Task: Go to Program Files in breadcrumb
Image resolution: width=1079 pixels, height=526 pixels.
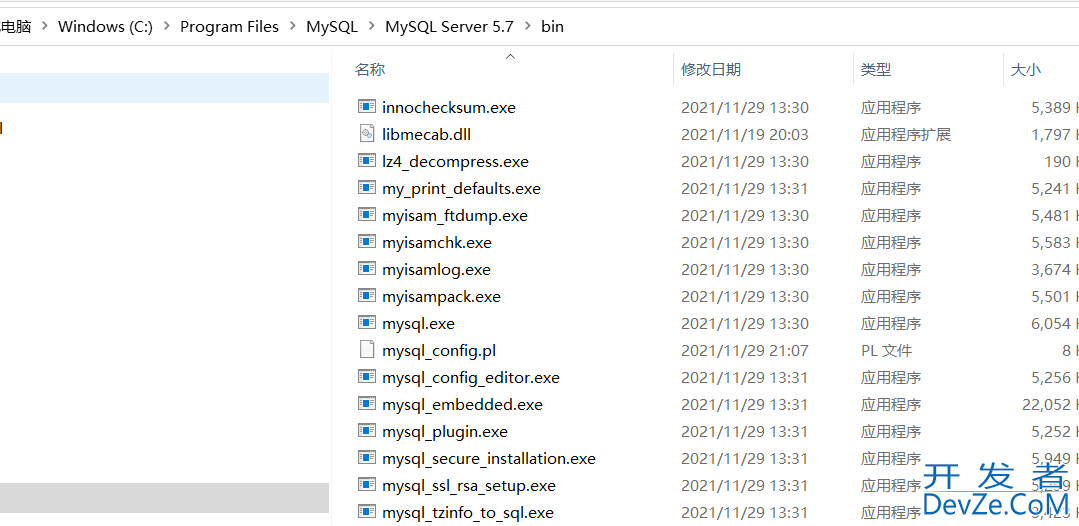Action: (229, 27)
